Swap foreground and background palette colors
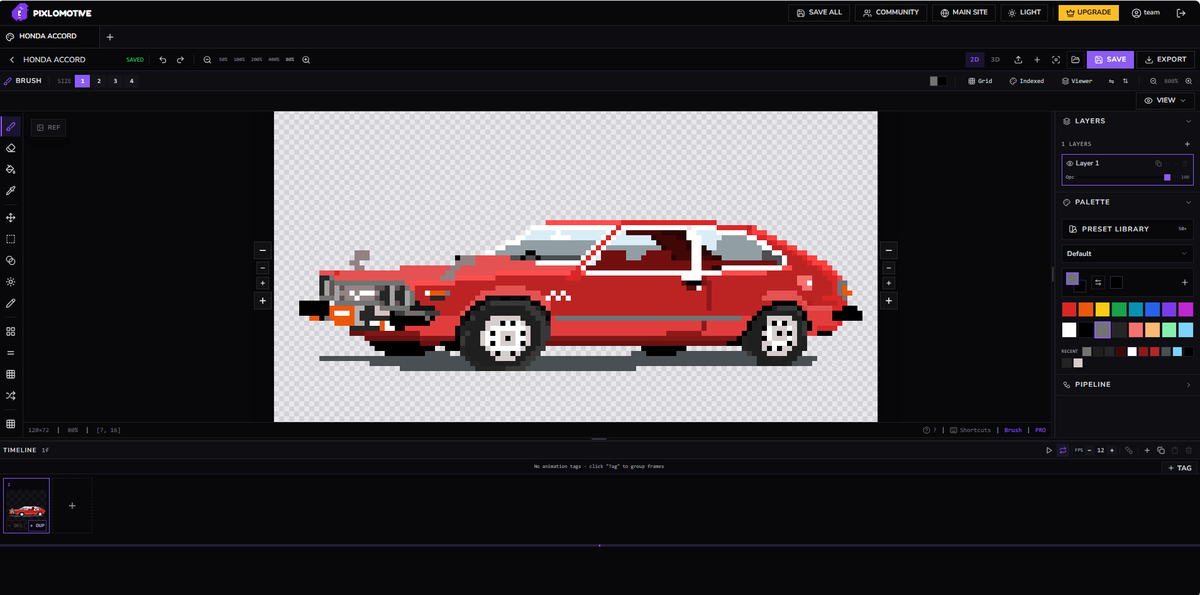 pyautogui.click(x=1097, y=282)
